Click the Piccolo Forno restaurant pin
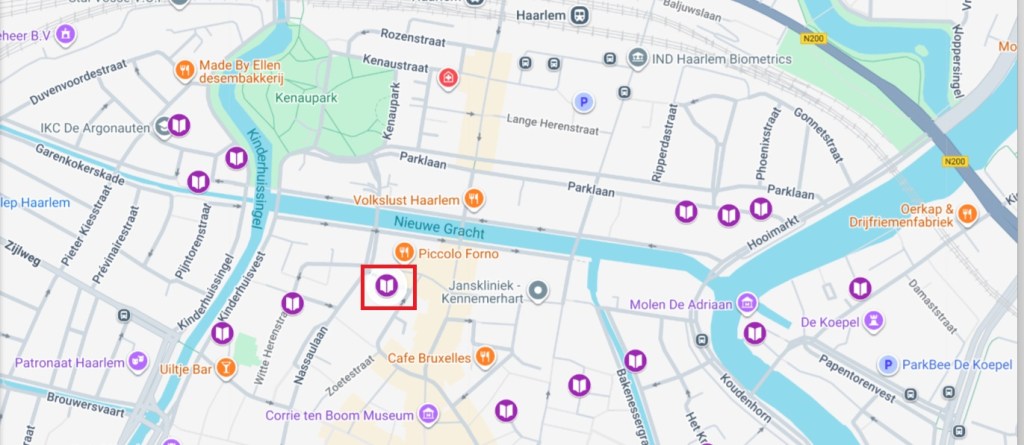Viewport: 1024px width, 445px height. pyautogui.click(x=404, y=252)
